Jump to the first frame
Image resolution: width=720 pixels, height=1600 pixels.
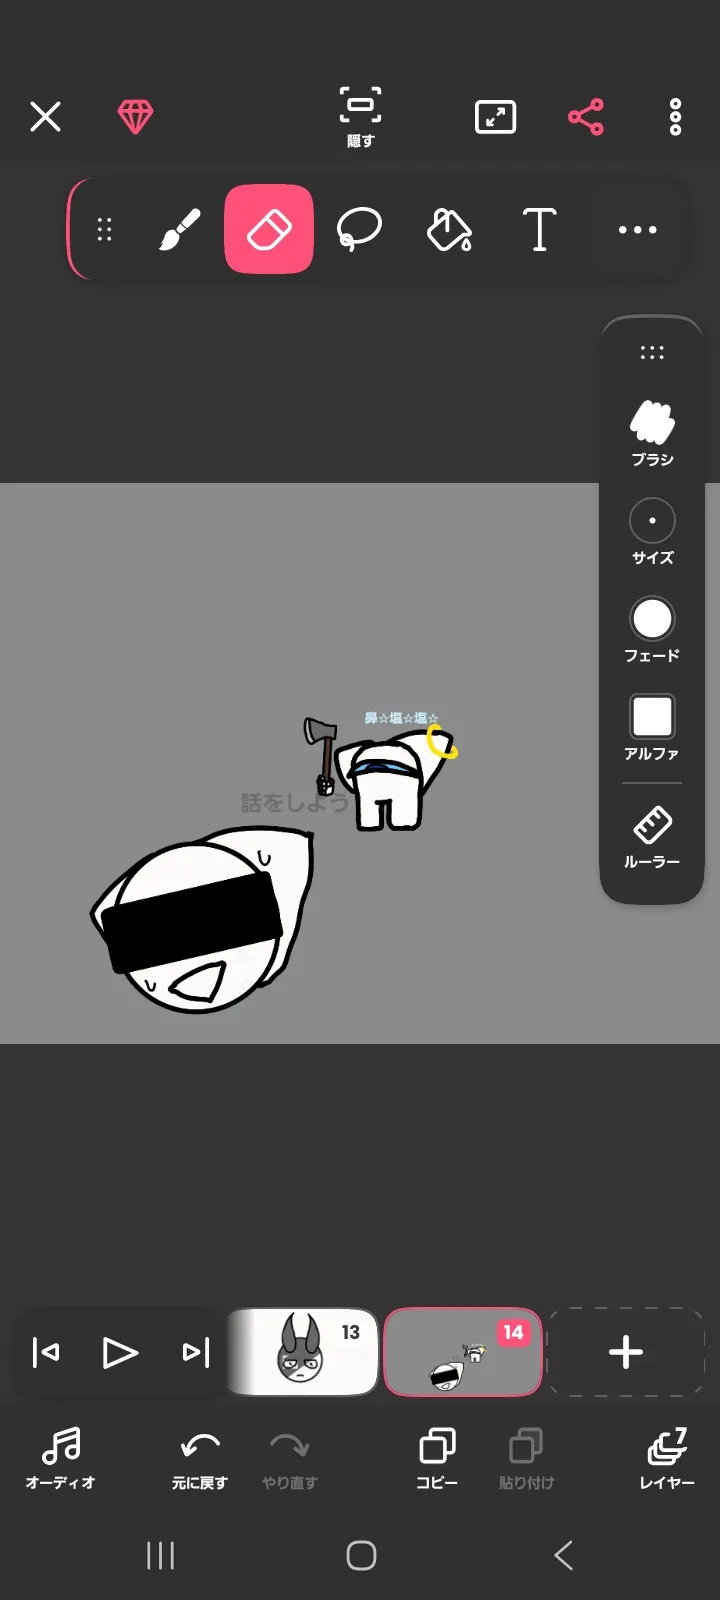[x=46, y=1353]
